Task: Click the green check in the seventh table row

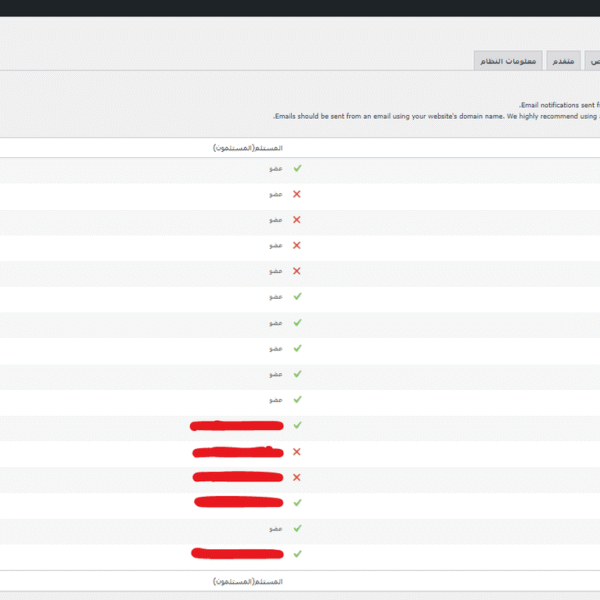Action: coord(297,323)
